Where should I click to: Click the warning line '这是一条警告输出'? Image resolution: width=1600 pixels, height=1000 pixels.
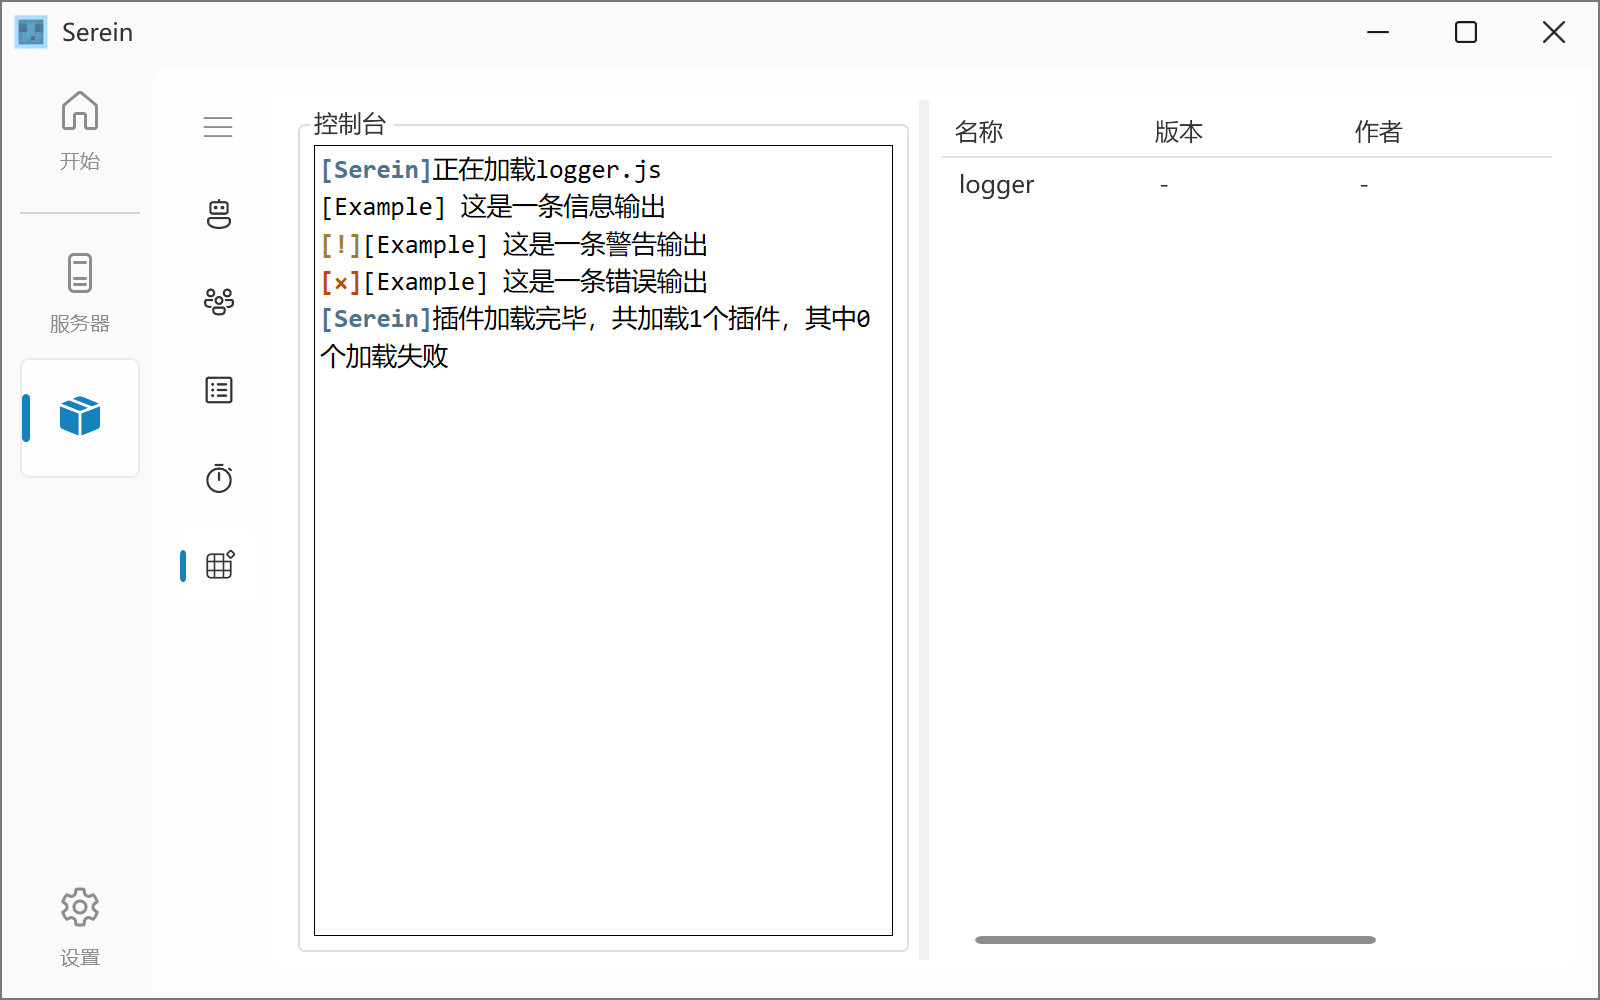[x=605, y=245]
